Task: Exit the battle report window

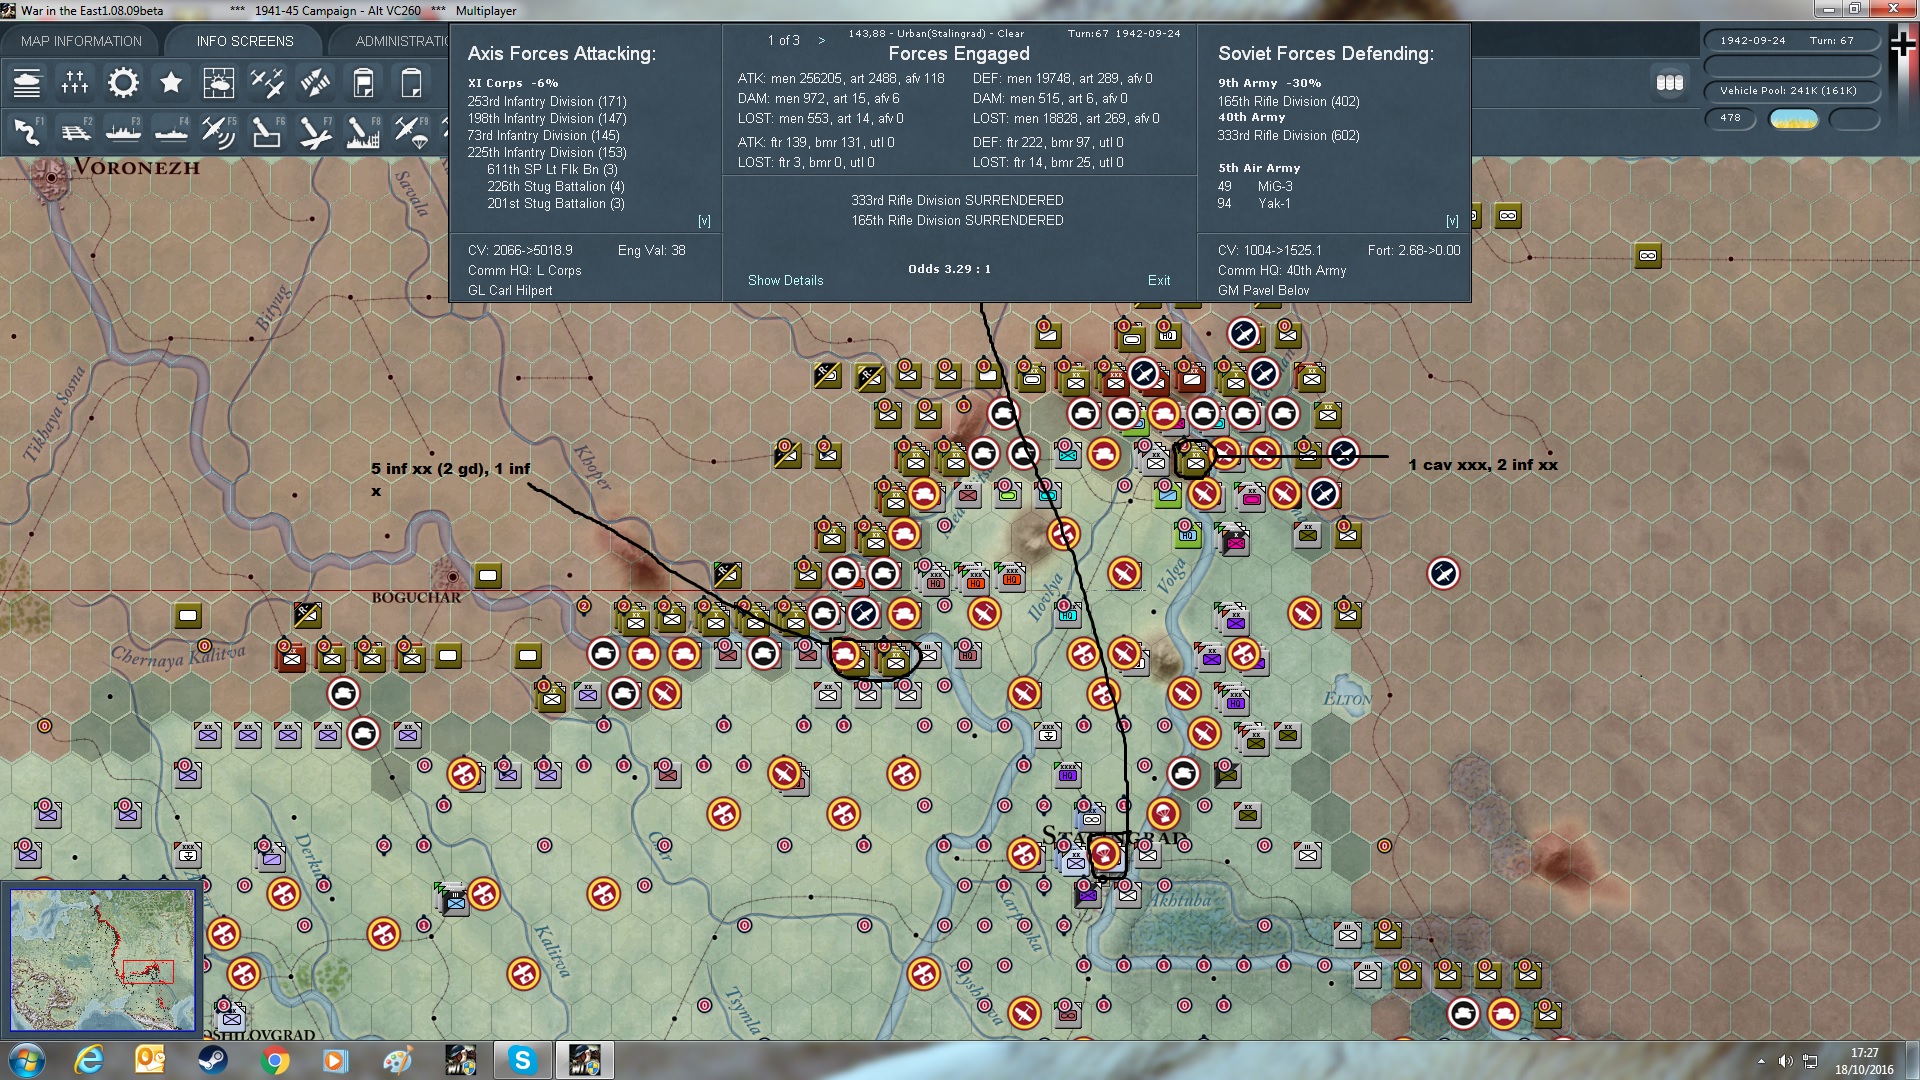Action: click(x=1159, y=281)
